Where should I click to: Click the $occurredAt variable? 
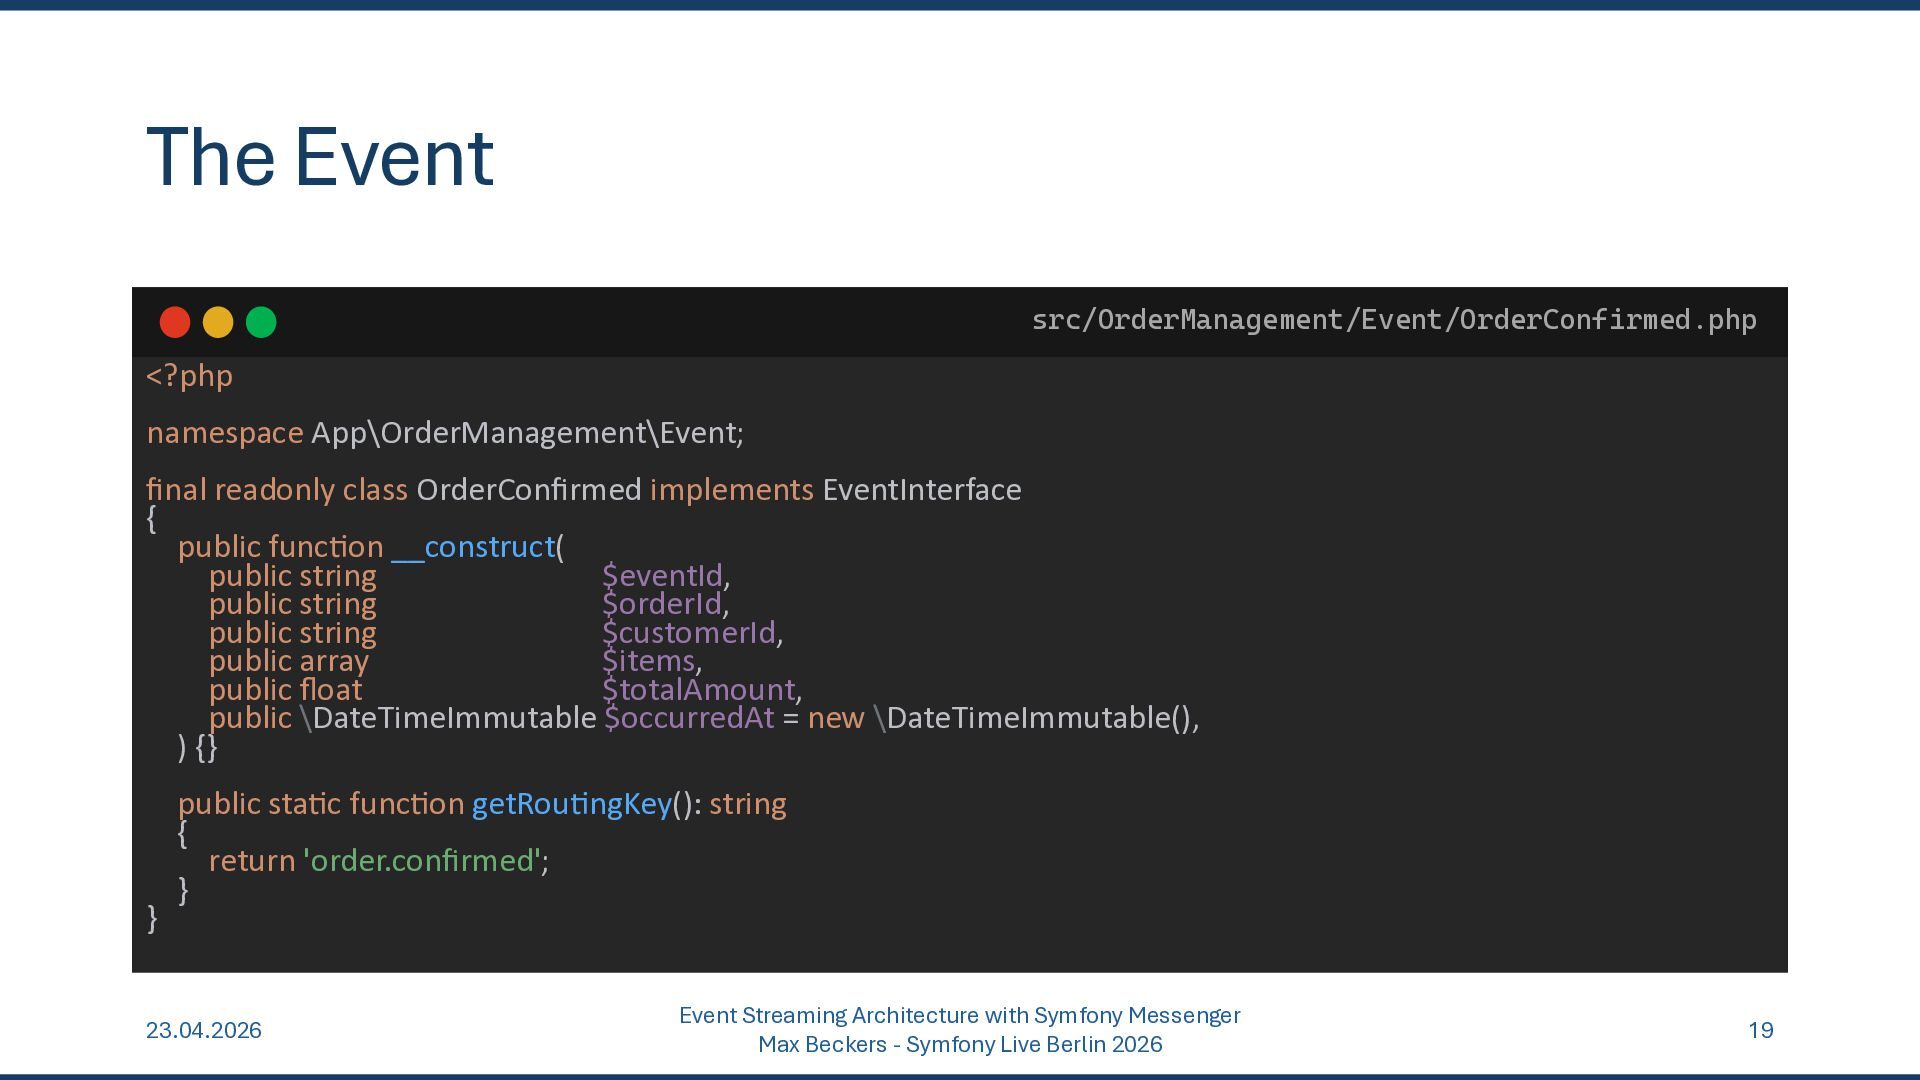pos(688,718)
